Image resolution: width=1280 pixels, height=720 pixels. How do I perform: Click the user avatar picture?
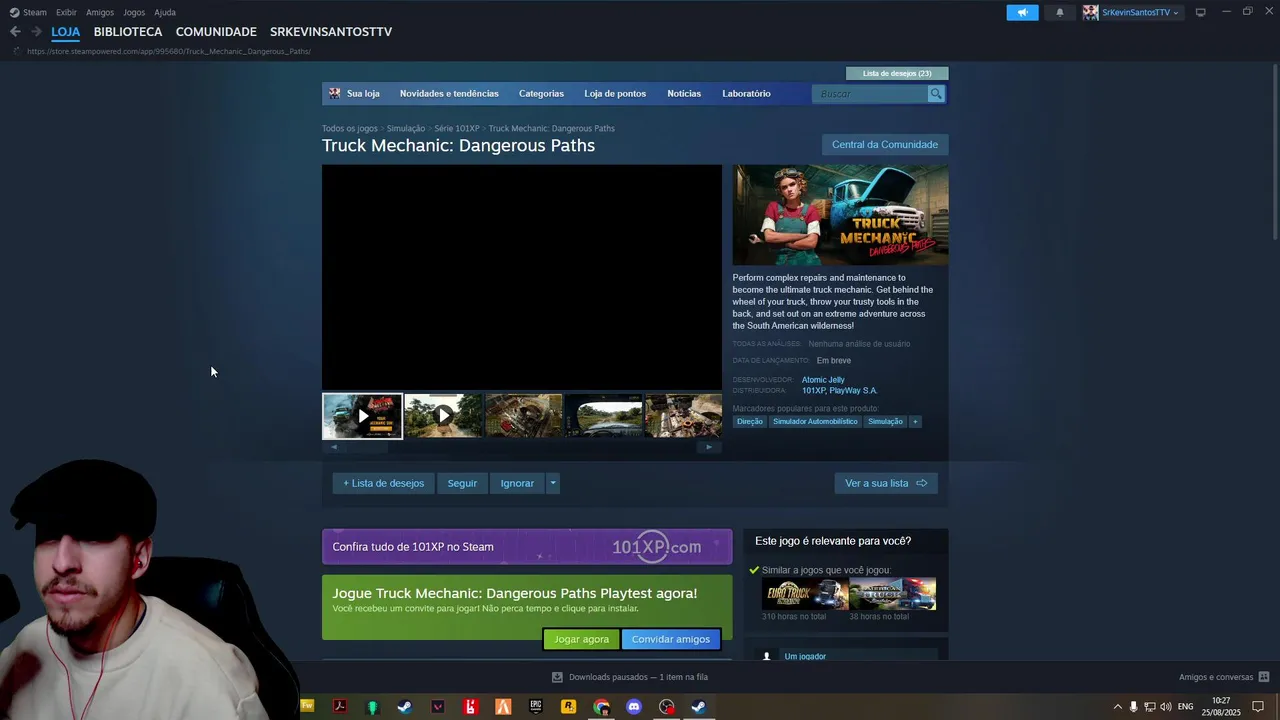1091,12
